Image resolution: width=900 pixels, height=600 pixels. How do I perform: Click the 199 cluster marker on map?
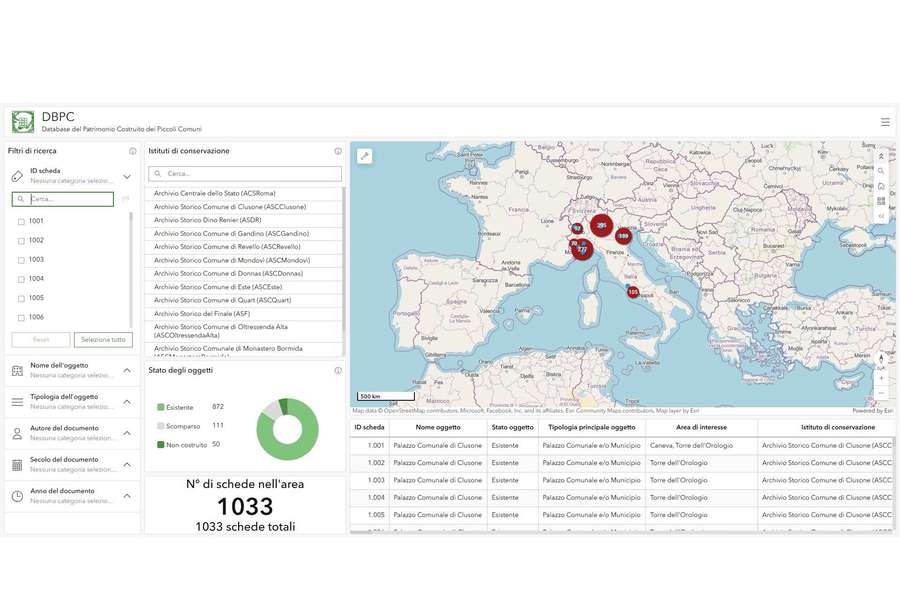623,235
